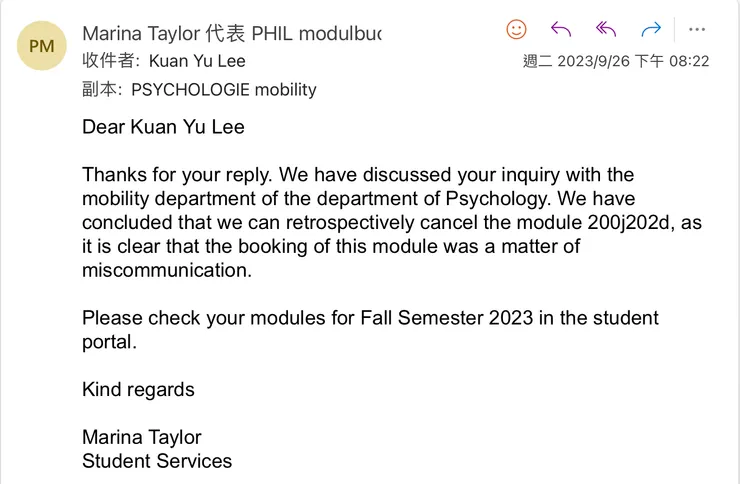Click the 'Kind regards' closing line
Screen dimensions: 740x484
[138, 389]
